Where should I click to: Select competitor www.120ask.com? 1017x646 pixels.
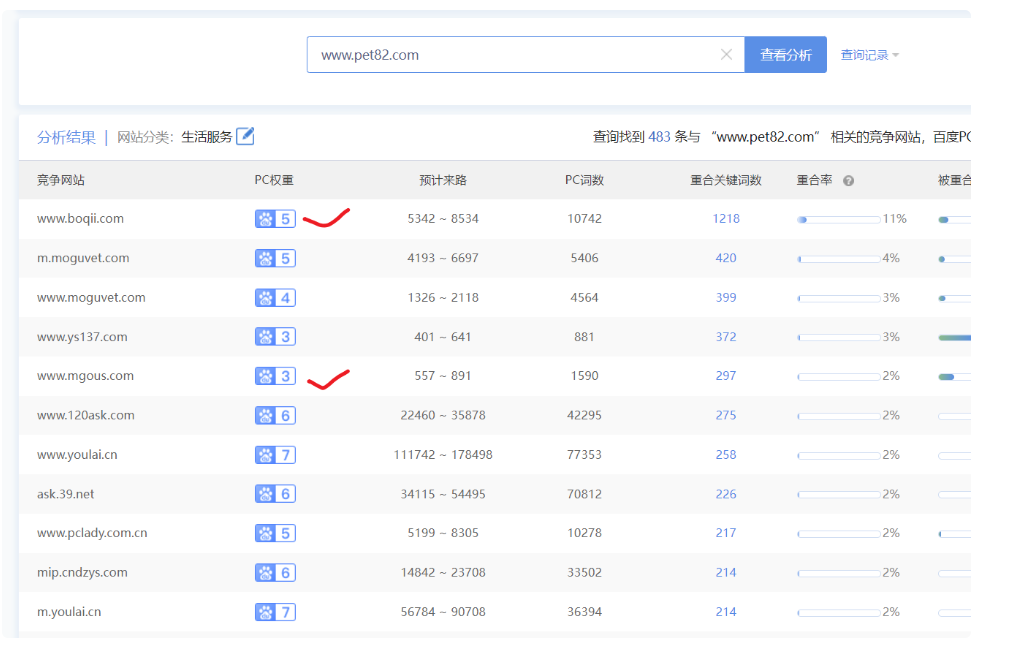pyautogui.click(x=86, y=415)
